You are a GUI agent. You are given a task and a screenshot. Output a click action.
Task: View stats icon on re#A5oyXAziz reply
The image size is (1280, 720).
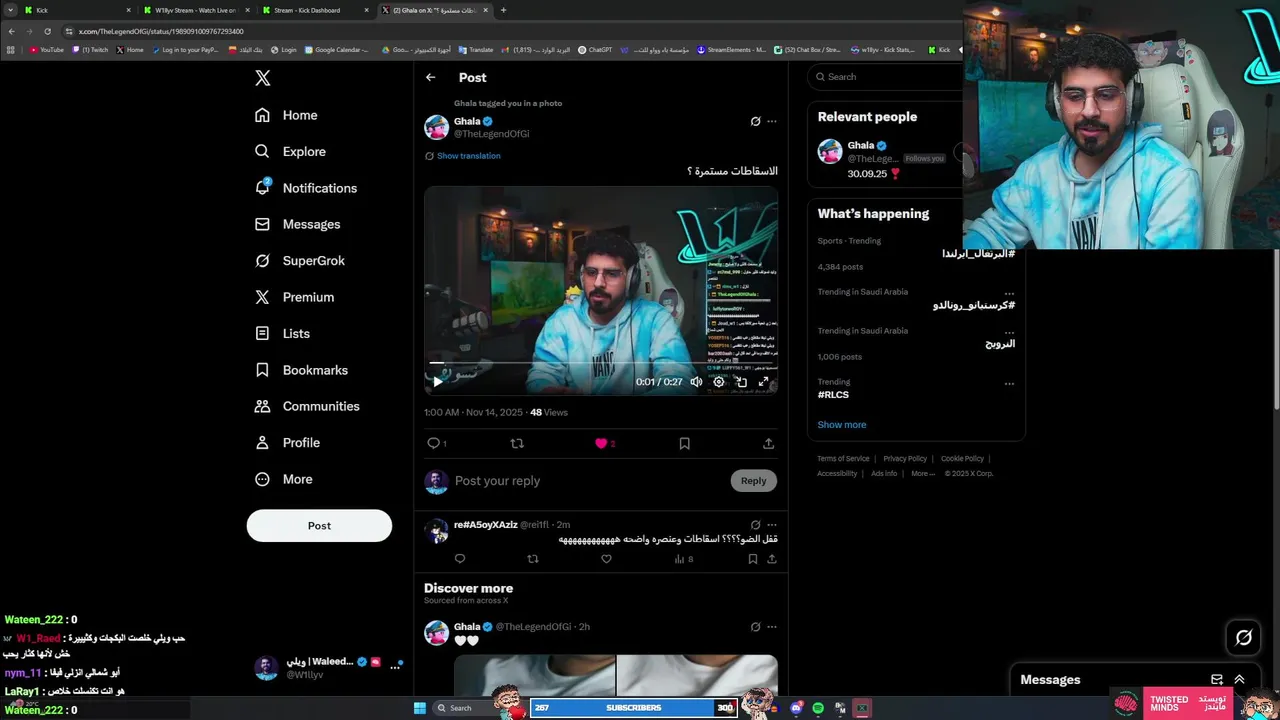tap(680, 559)
